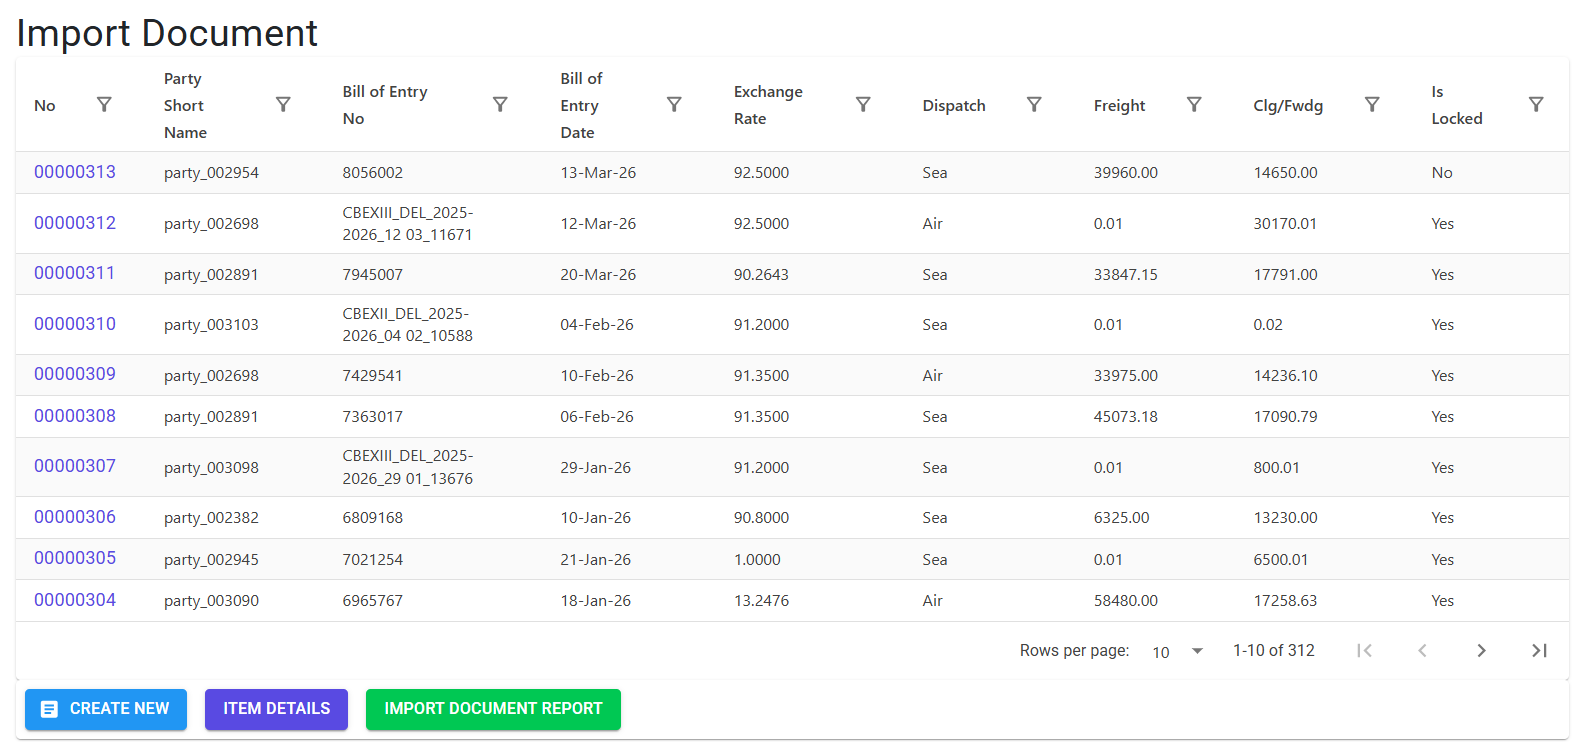Open document 00000312
Viewport: 1582px width, 742px height.
[75, 223]
